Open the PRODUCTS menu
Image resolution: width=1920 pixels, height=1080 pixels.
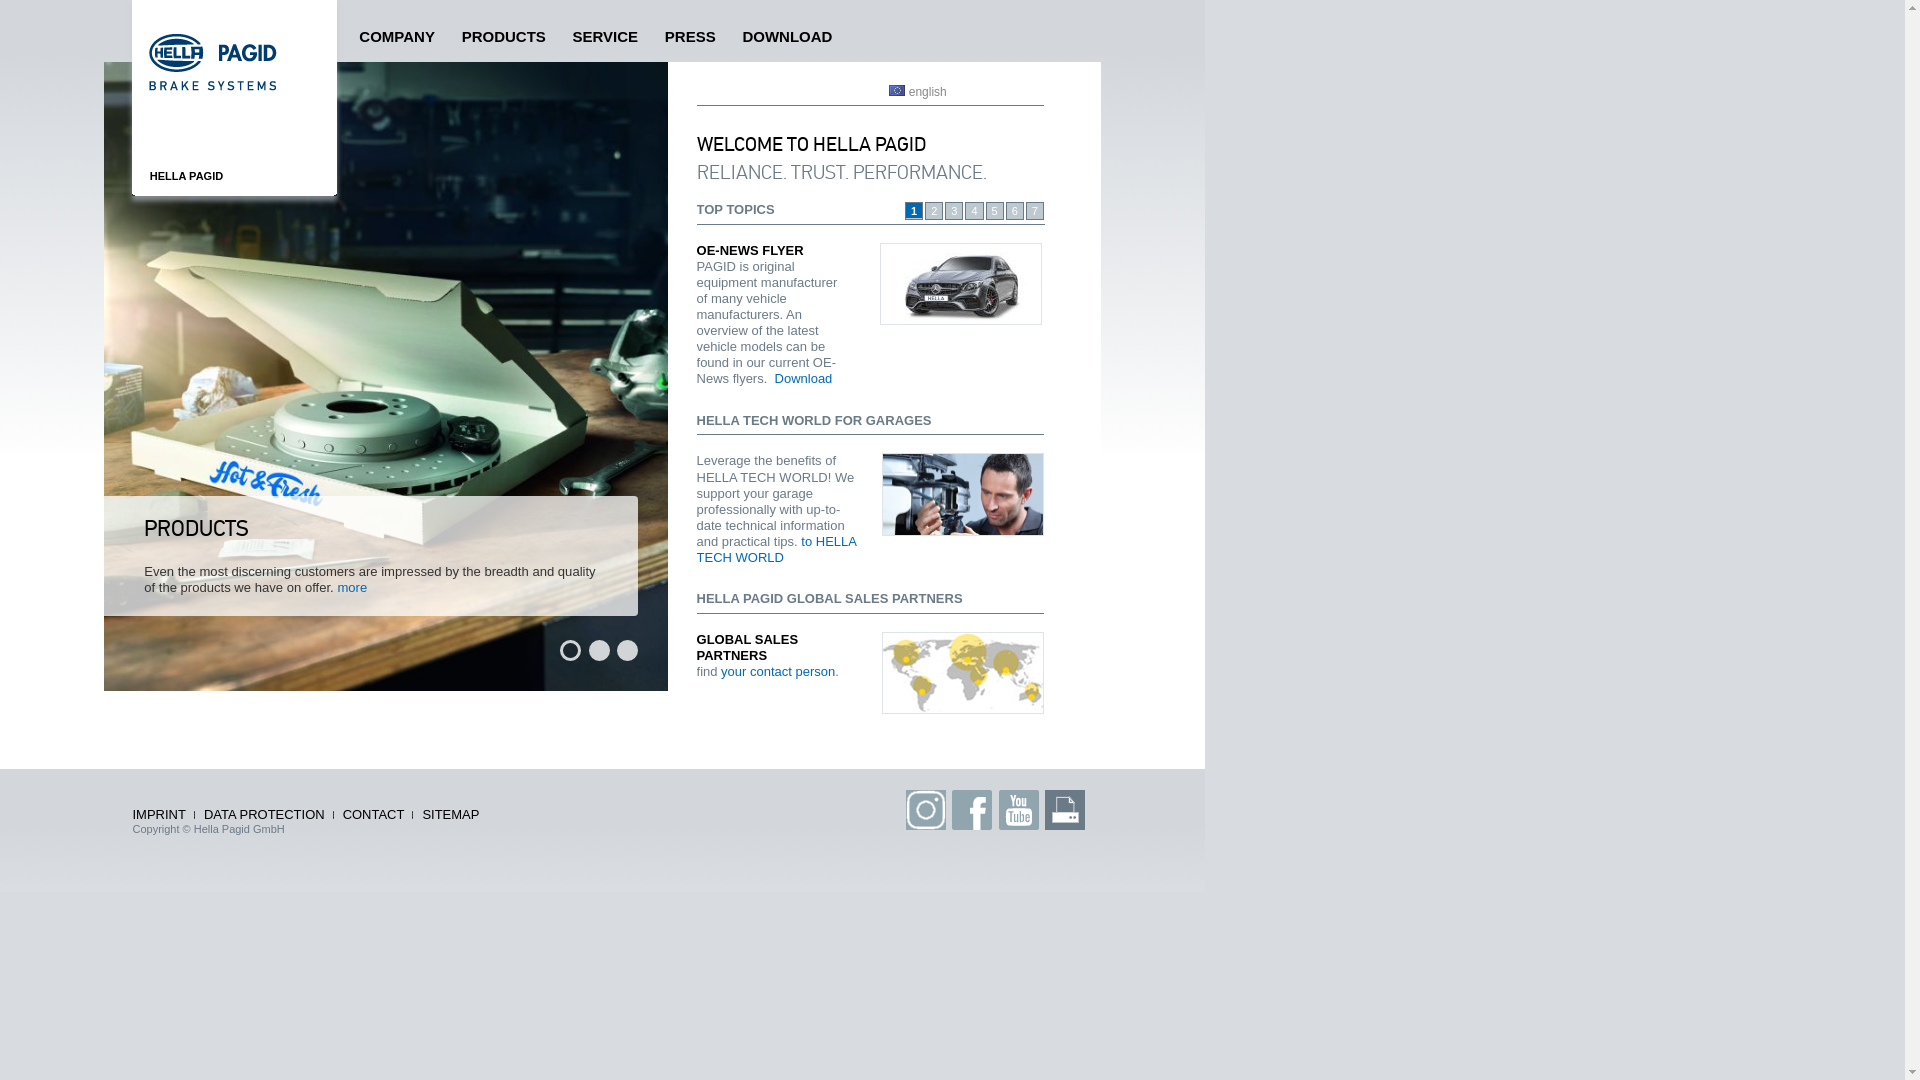coord(504,37)
